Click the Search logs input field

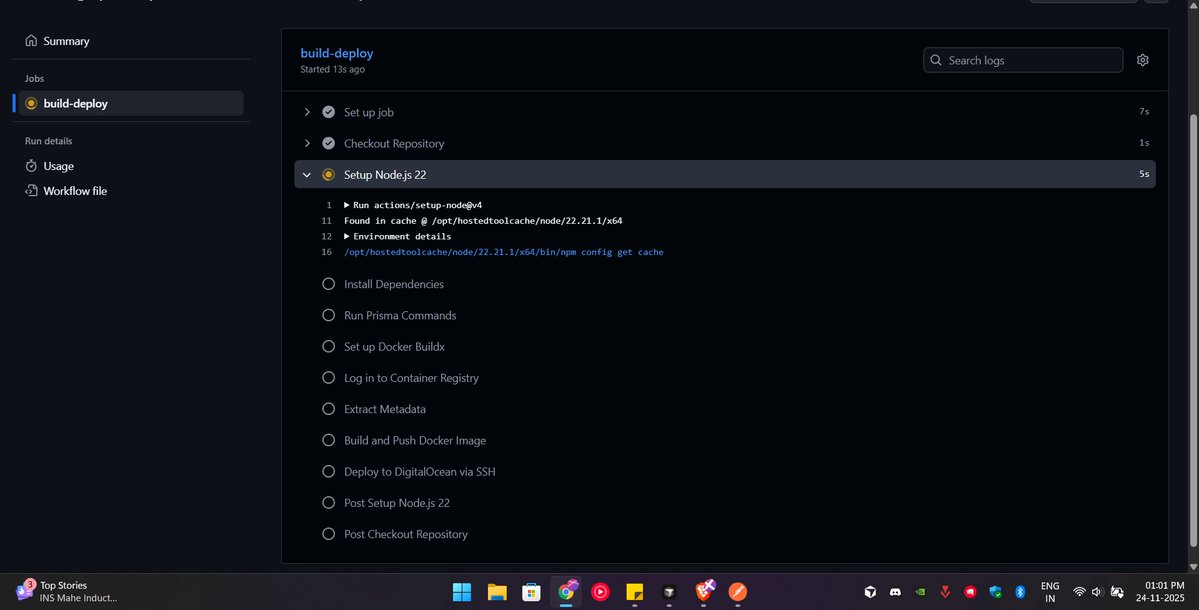point(1020,60)
